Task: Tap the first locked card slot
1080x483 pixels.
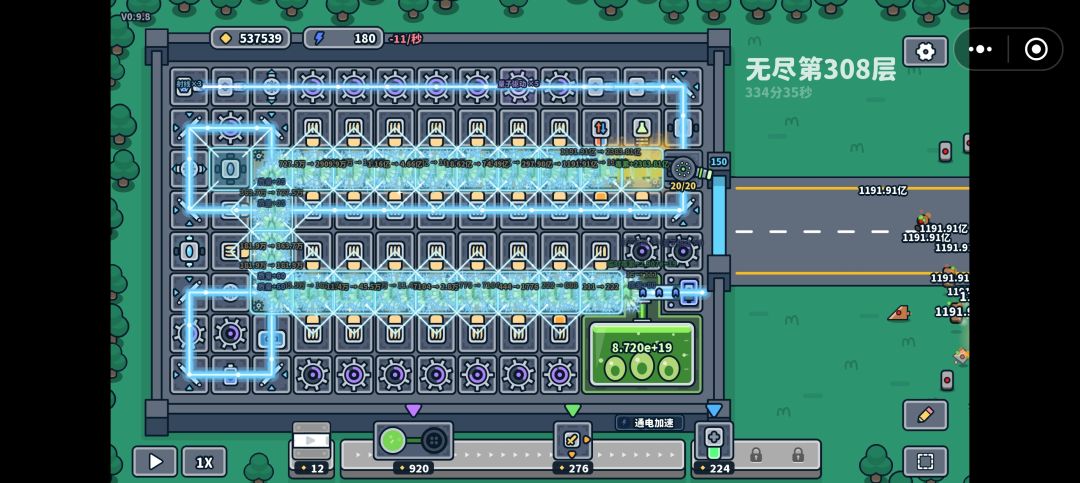Action: pyautogui.click(x=756, y=455)
